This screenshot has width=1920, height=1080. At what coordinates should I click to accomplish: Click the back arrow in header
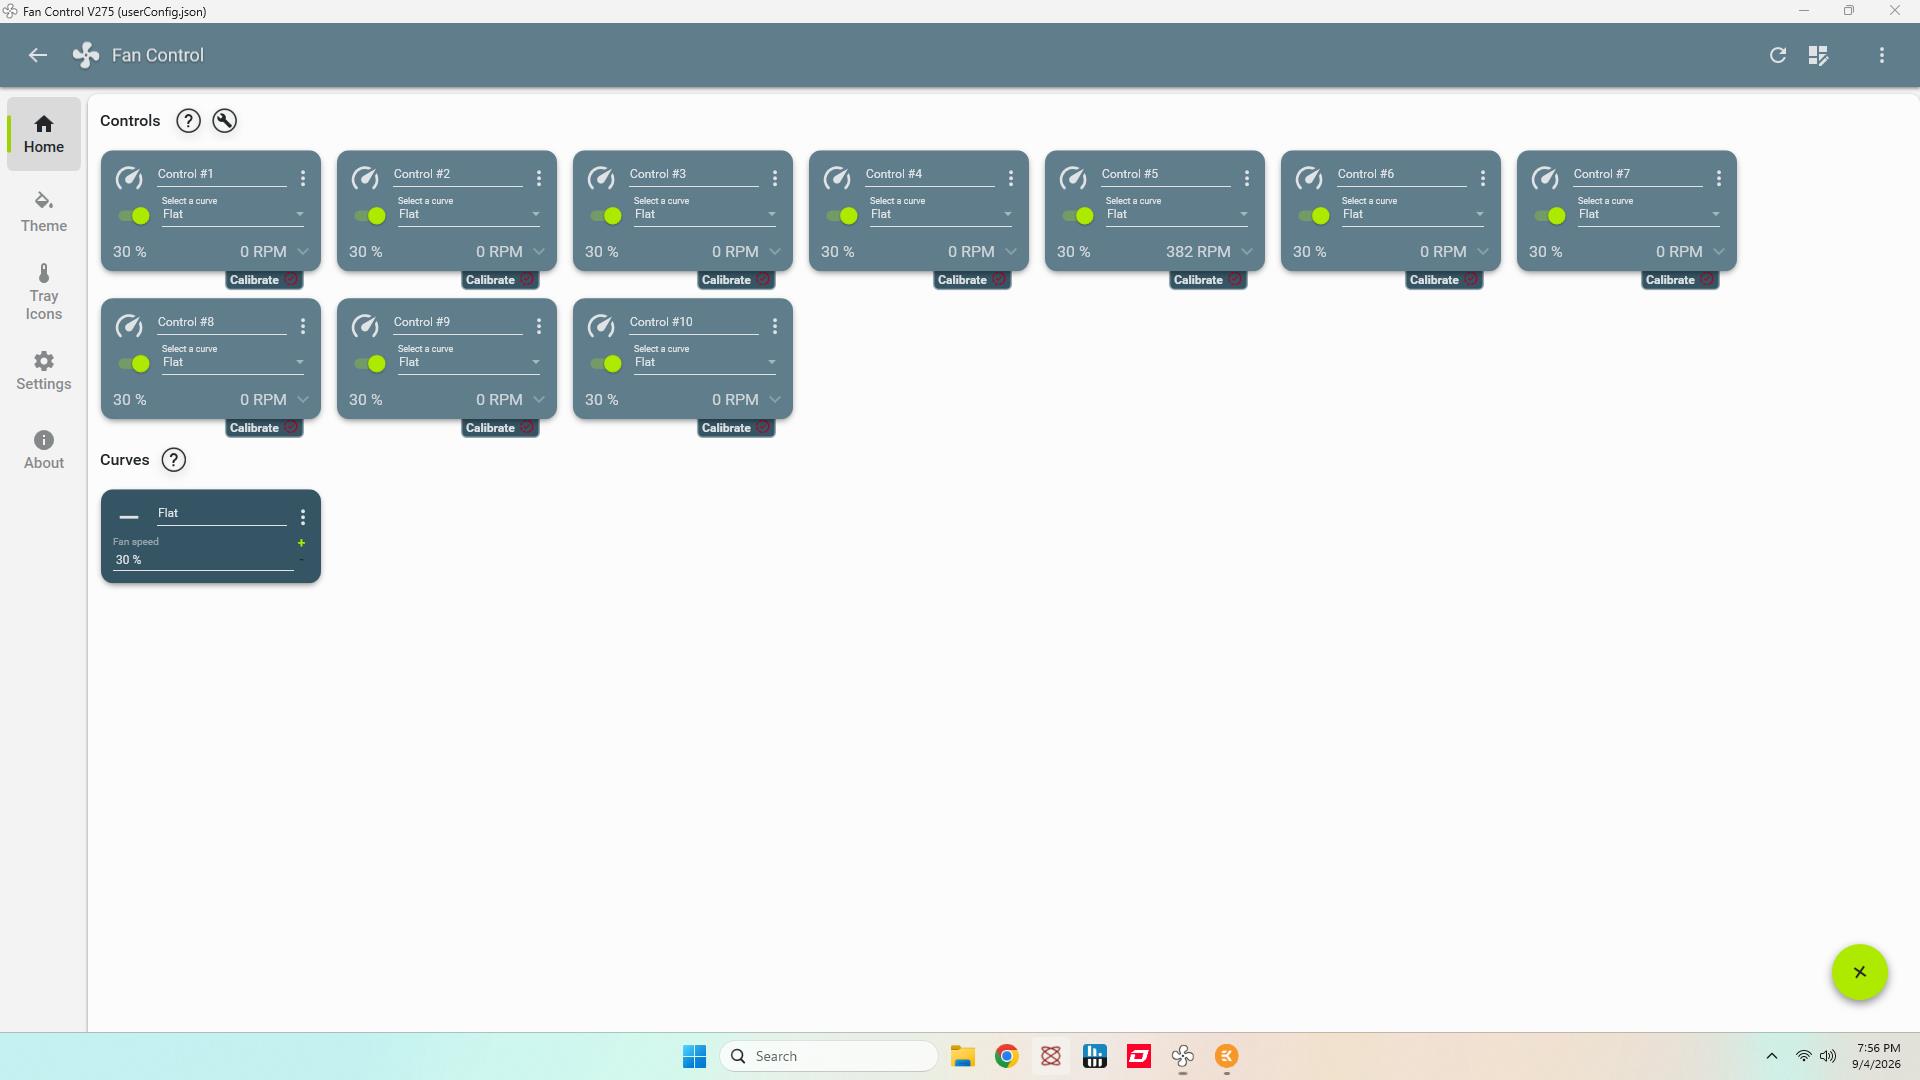(x=38, y=55)
